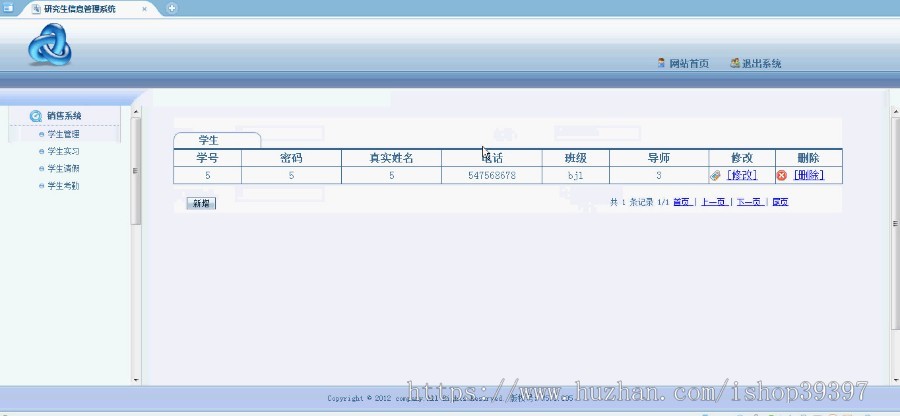Screen dimensions: 900x416
Task: Click the class cell bj1
Action: tap(575, 176)
